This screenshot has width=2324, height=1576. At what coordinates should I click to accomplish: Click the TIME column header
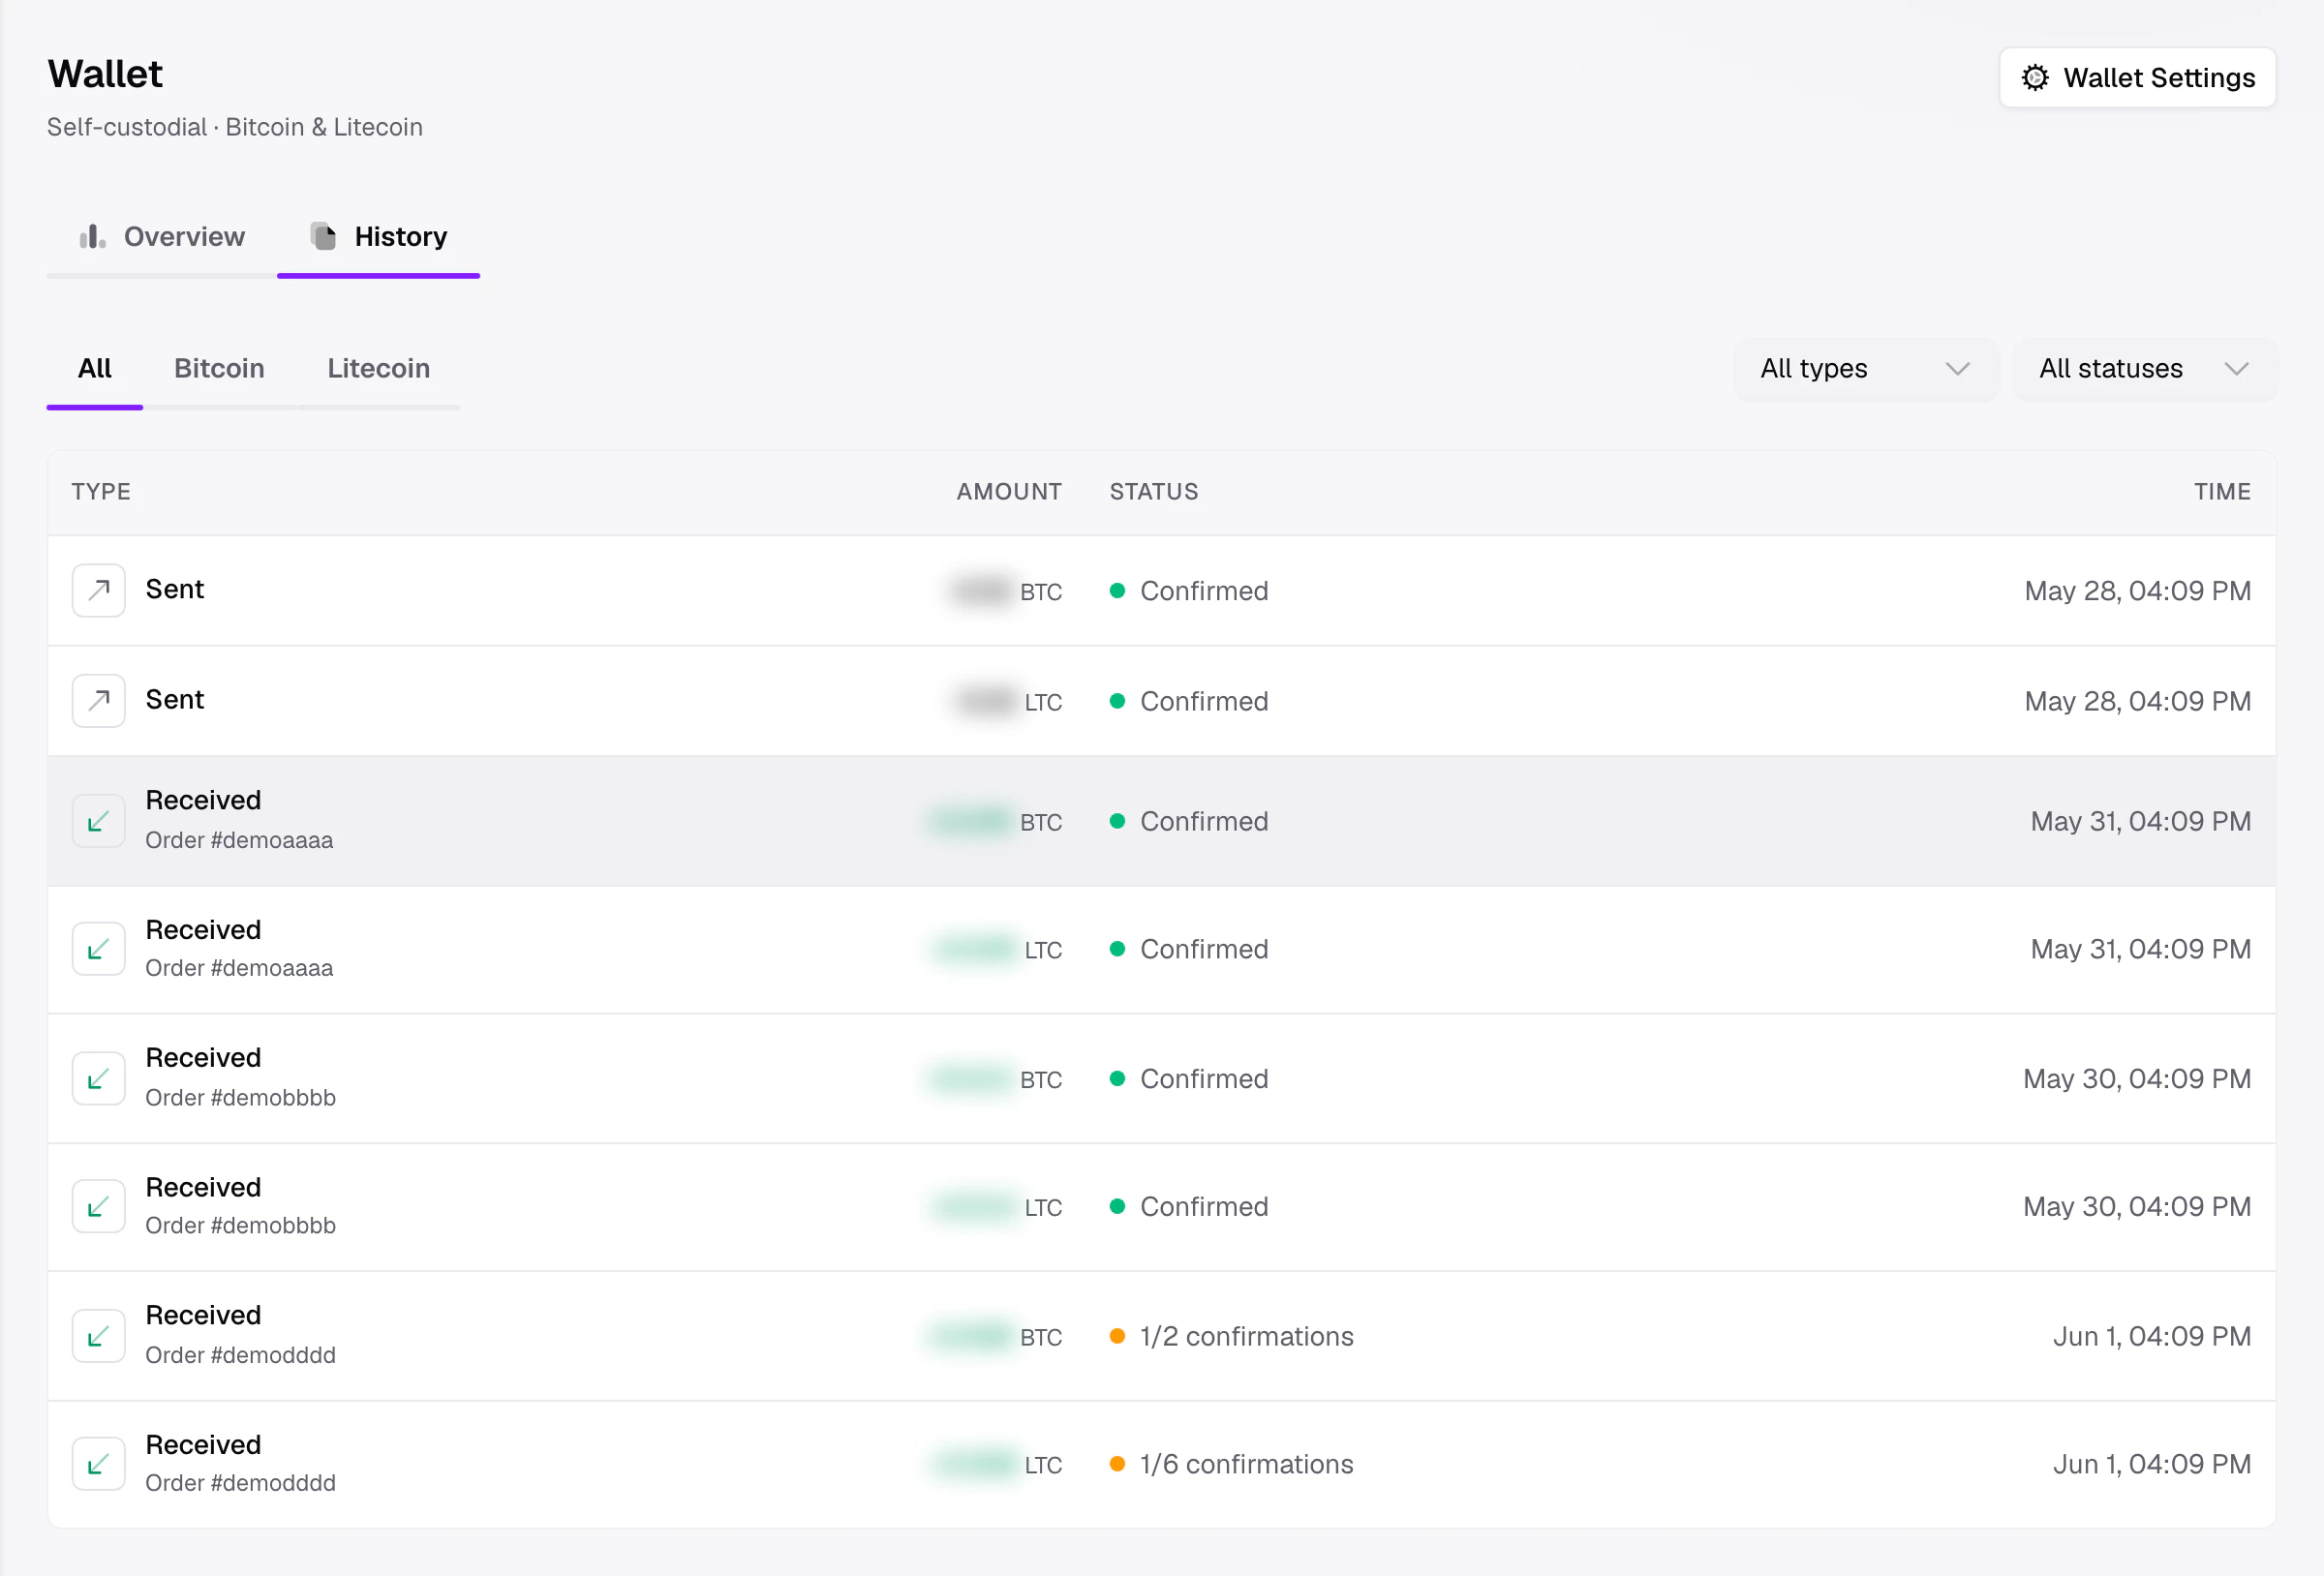[x=2222, y=492]
